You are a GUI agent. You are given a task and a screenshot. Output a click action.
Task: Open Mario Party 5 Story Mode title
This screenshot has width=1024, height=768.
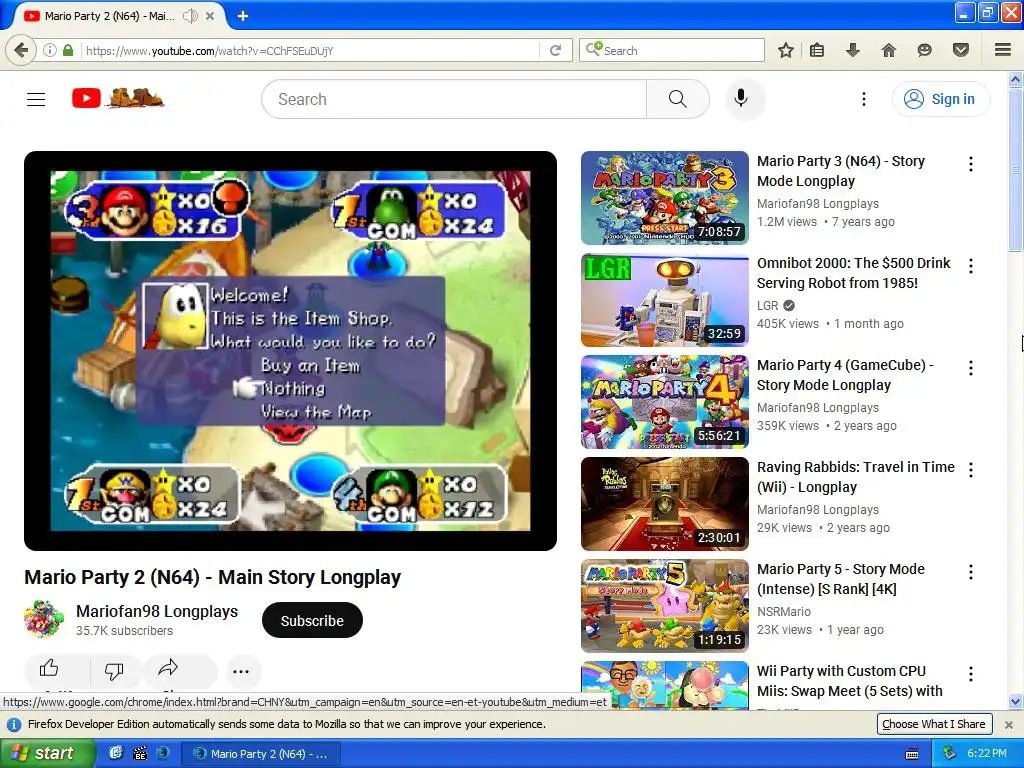point(840,579)
